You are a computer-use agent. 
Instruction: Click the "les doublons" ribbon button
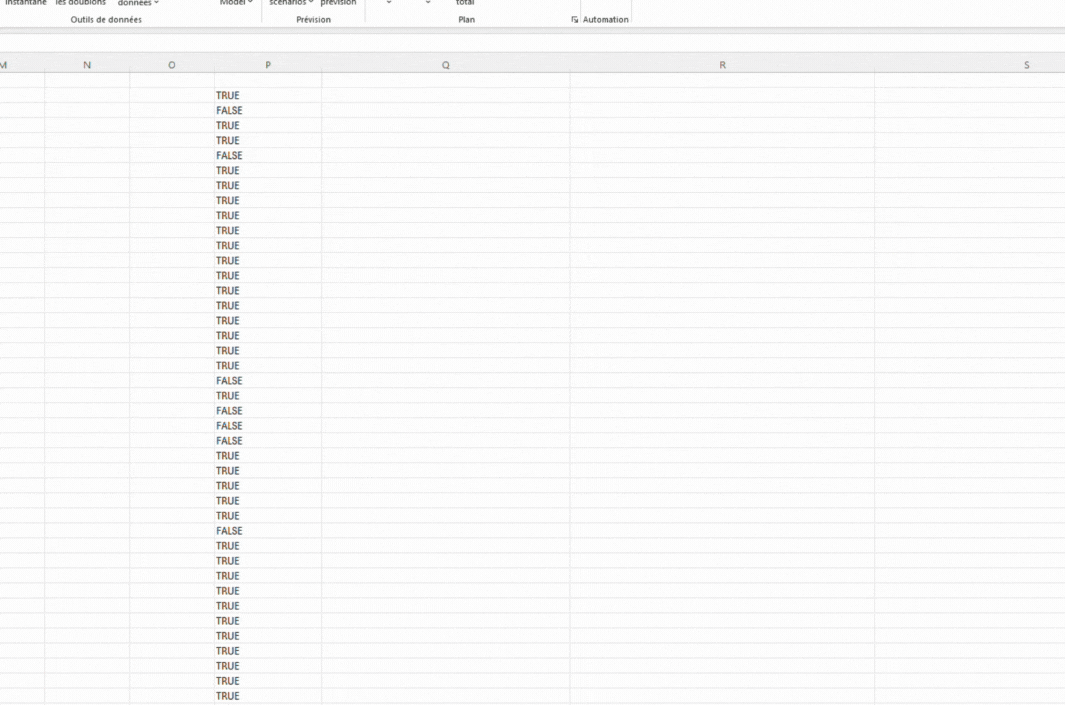coord(80,3)
